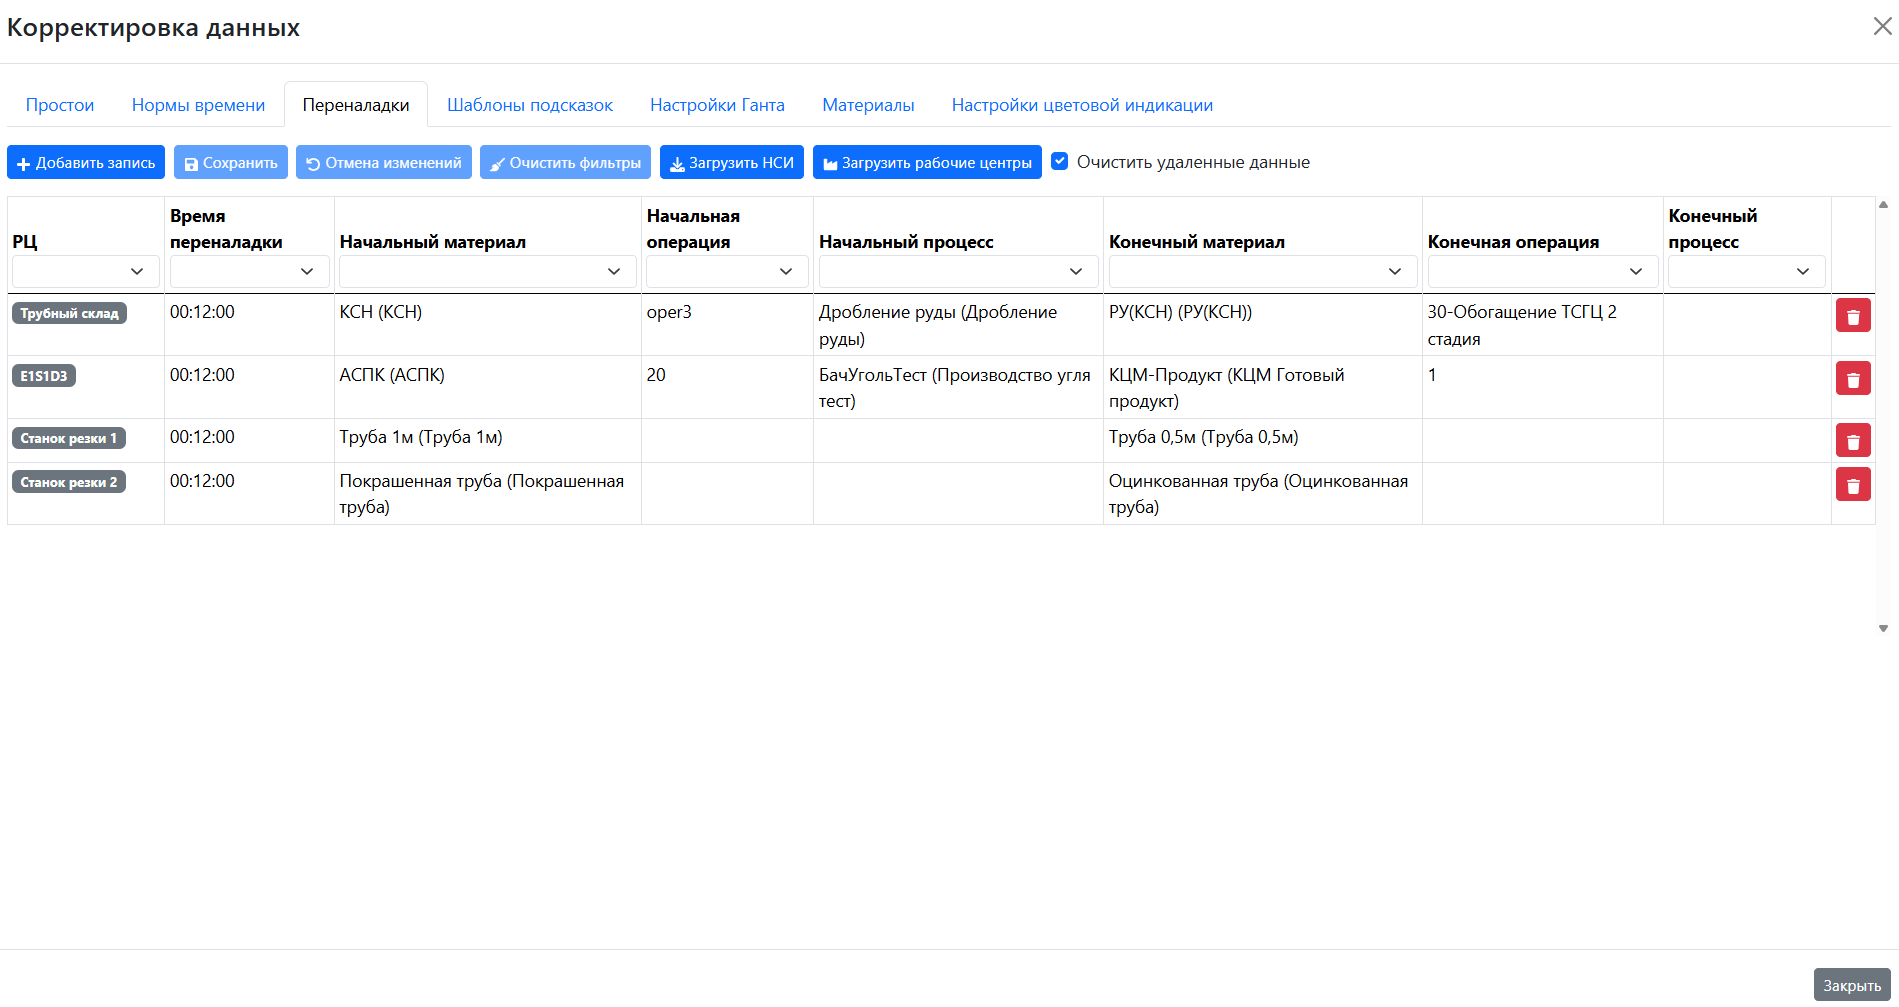Remove the Станок резки 2 row
Screen dimensions: 1899x1007
pyautogui.click(x=1852, y=485)
